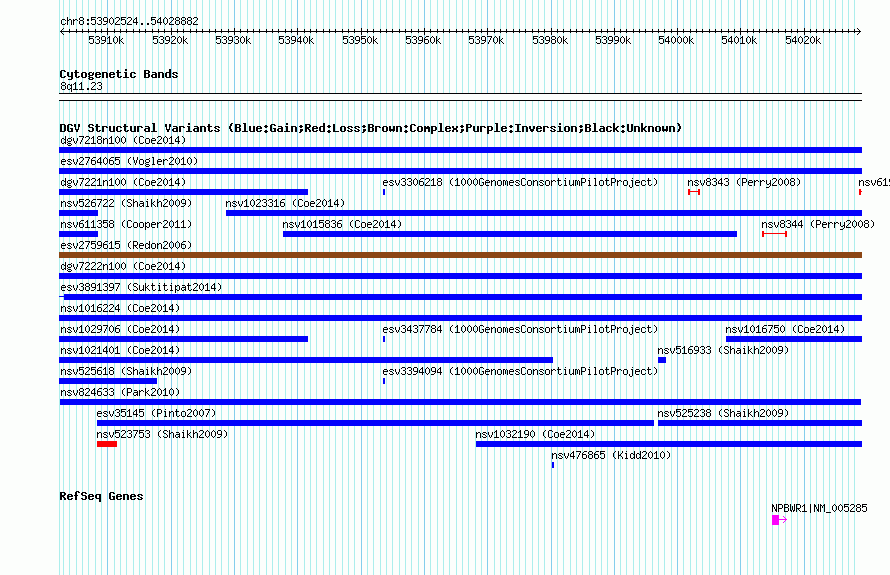The width and height of the screenshot is (890, 575).
Task: Open the nsv525238 (Shaikh2009) label
Action: tap(723, 413)
